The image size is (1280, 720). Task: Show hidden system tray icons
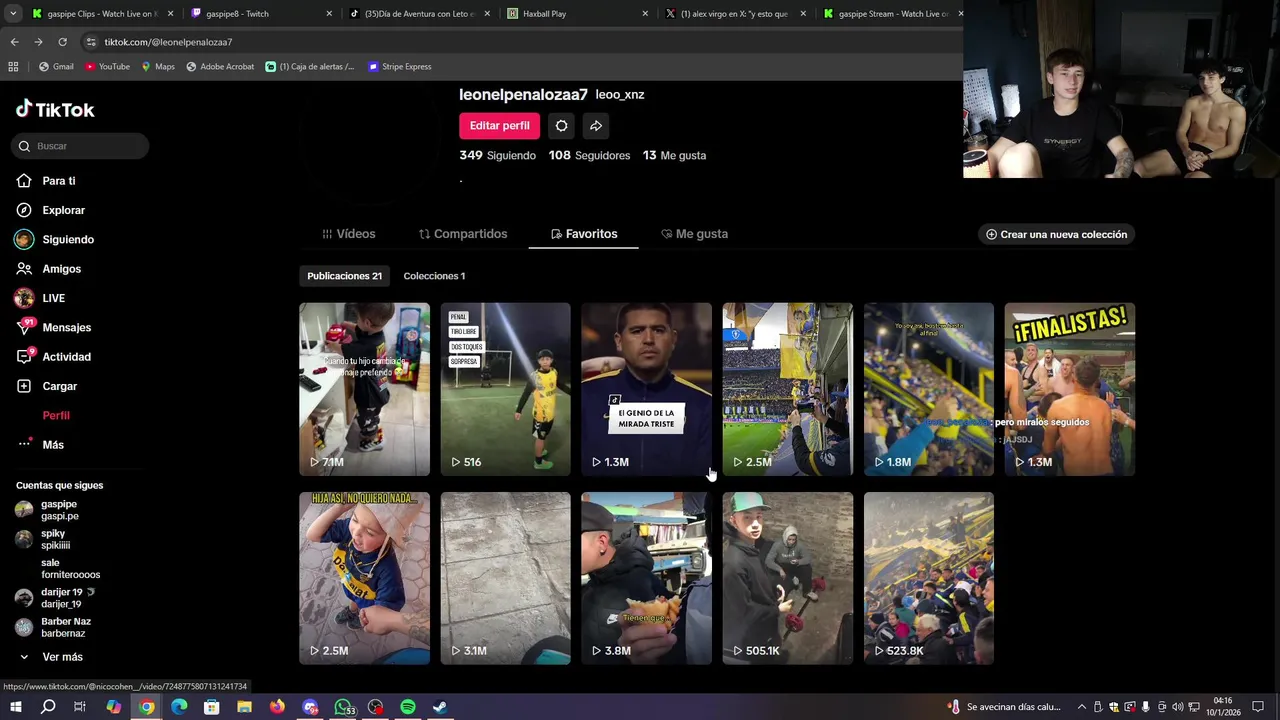point(1081,707)
